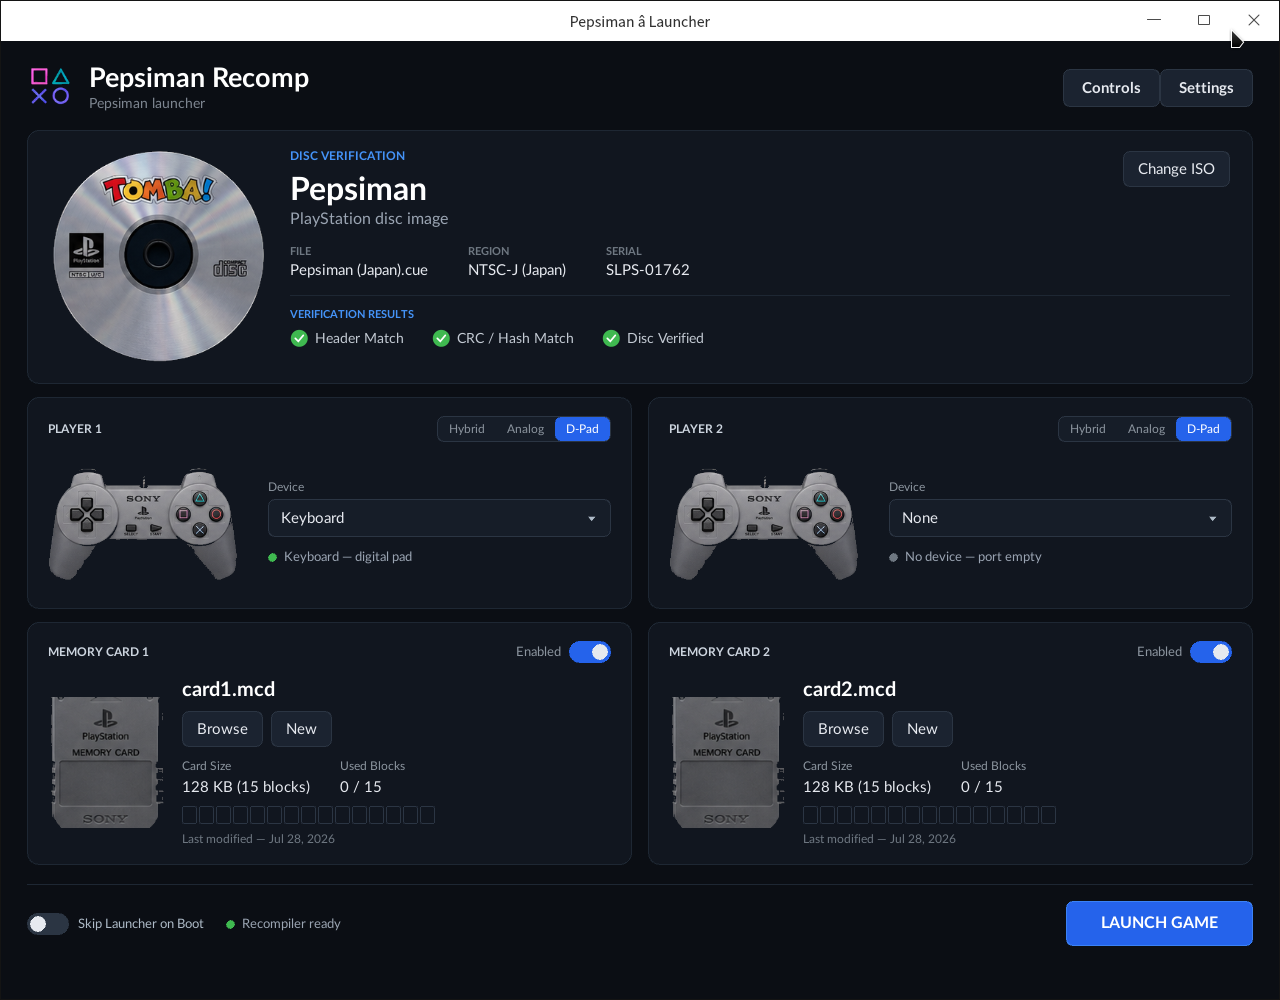Screen dimensions: 1280x1000
Task: Click the Change ISO button
Action: (1176, 169)
